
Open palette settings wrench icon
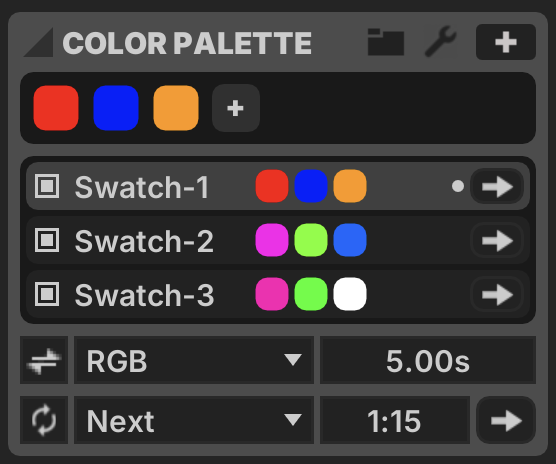click(441, 41)
